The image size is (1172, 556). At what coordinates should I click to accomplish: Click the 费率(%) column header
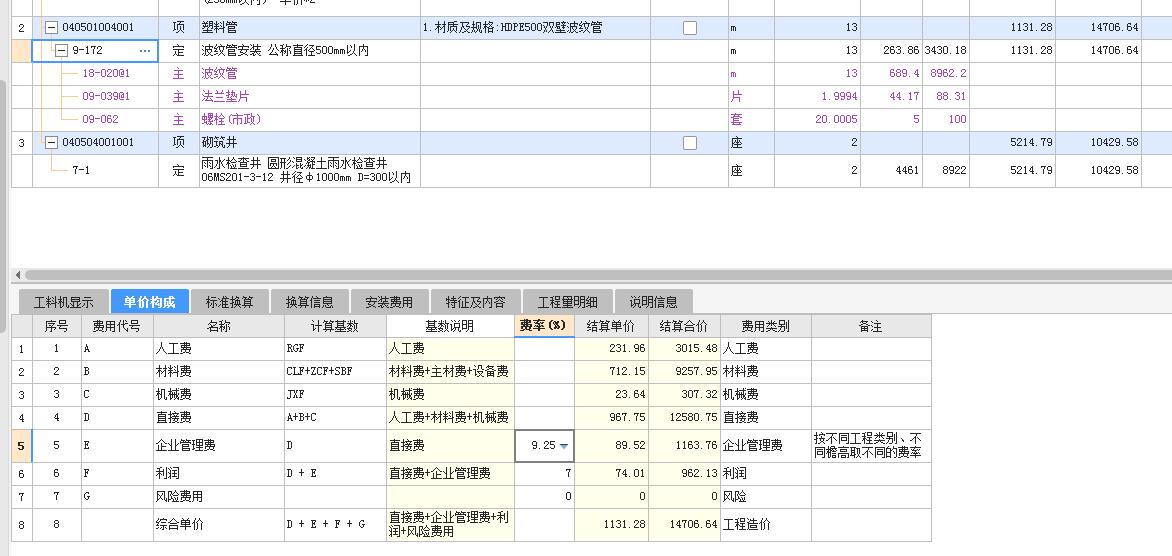click(x=544, y=326)
